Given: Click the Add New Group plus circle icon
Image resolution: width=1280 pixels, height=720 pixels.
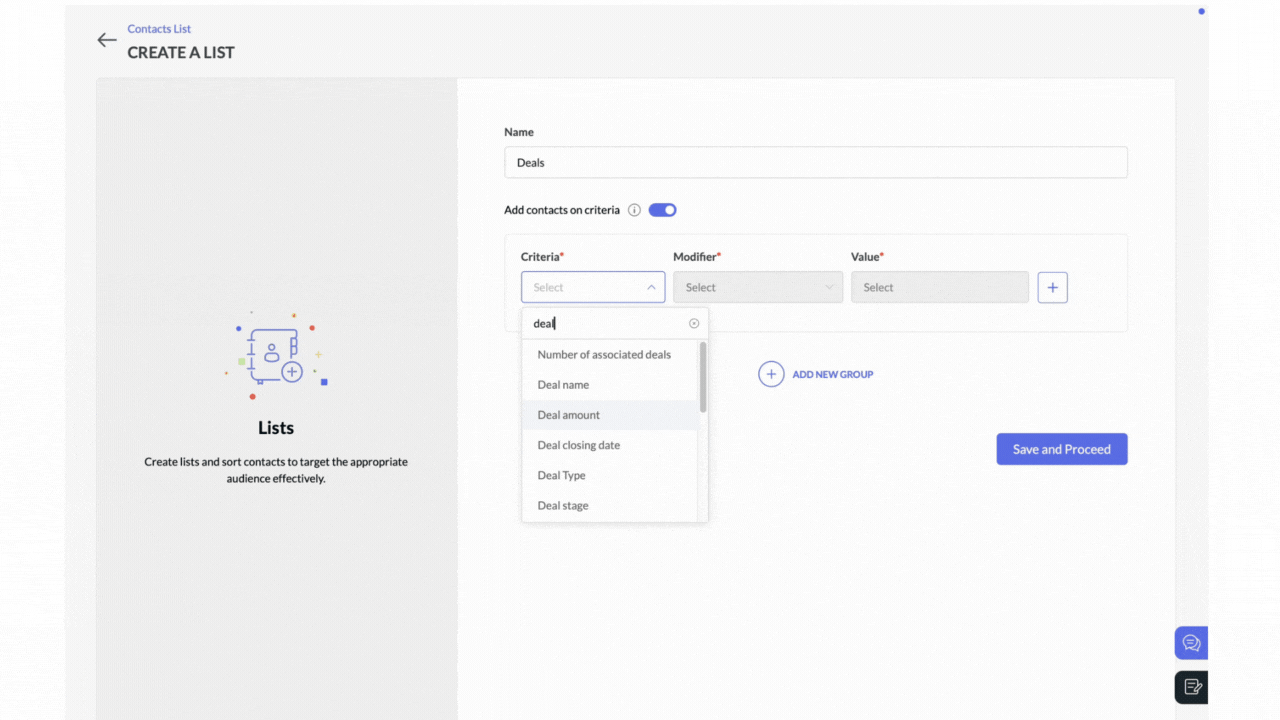Looking at the screenshot, I should coord(771,374).
